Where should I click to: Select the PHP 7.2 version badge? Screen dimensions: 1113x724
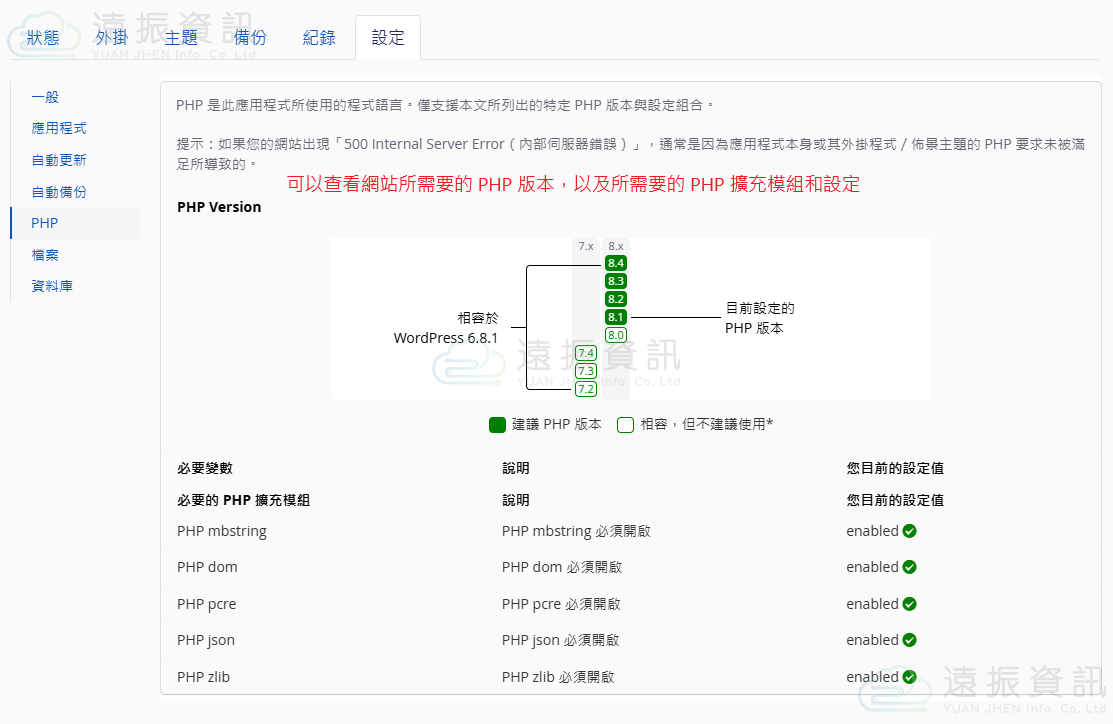click(x=586, y=389)
